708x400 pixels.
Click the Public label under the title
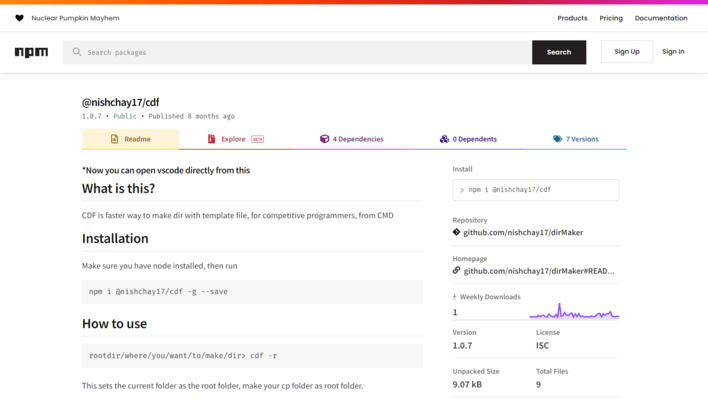point(125,116)
